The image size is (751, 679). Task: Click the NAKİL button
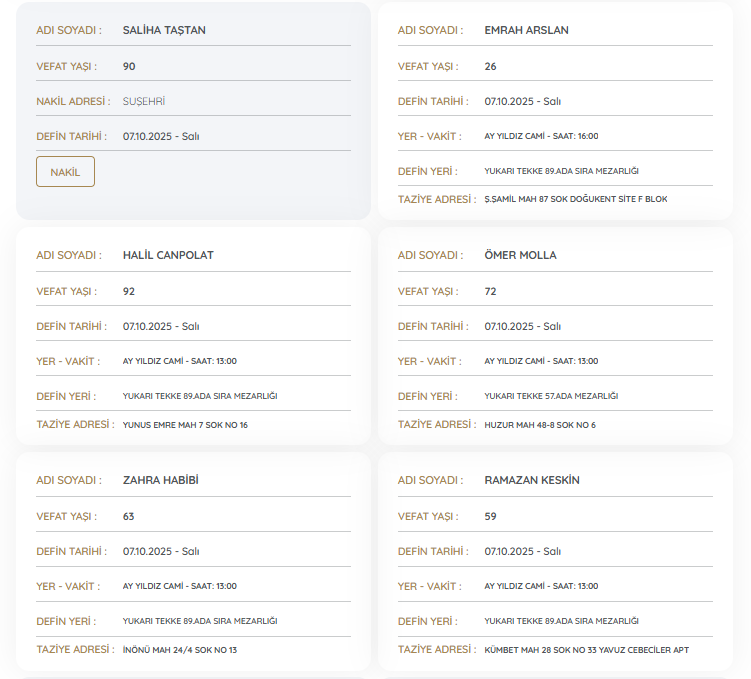pos(65,172)
